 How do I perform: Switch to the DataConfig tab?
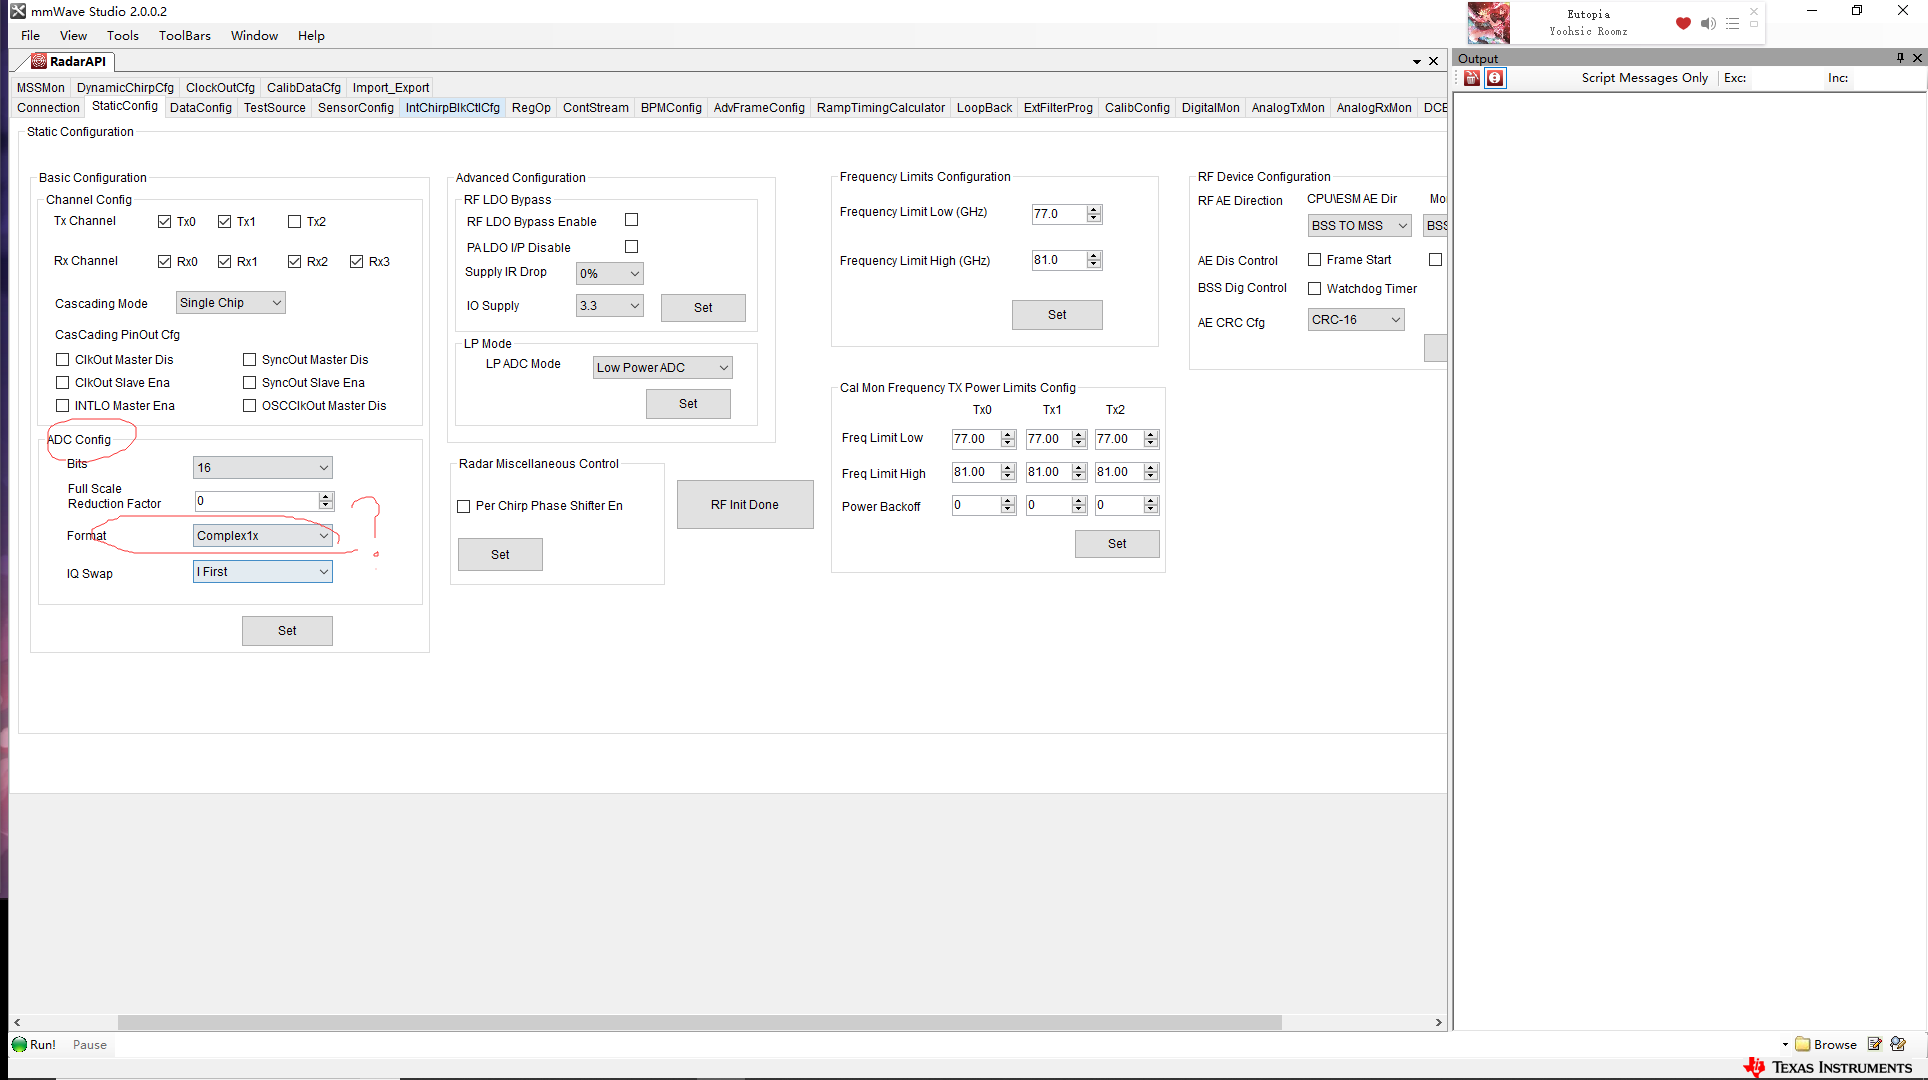[200, 108]
